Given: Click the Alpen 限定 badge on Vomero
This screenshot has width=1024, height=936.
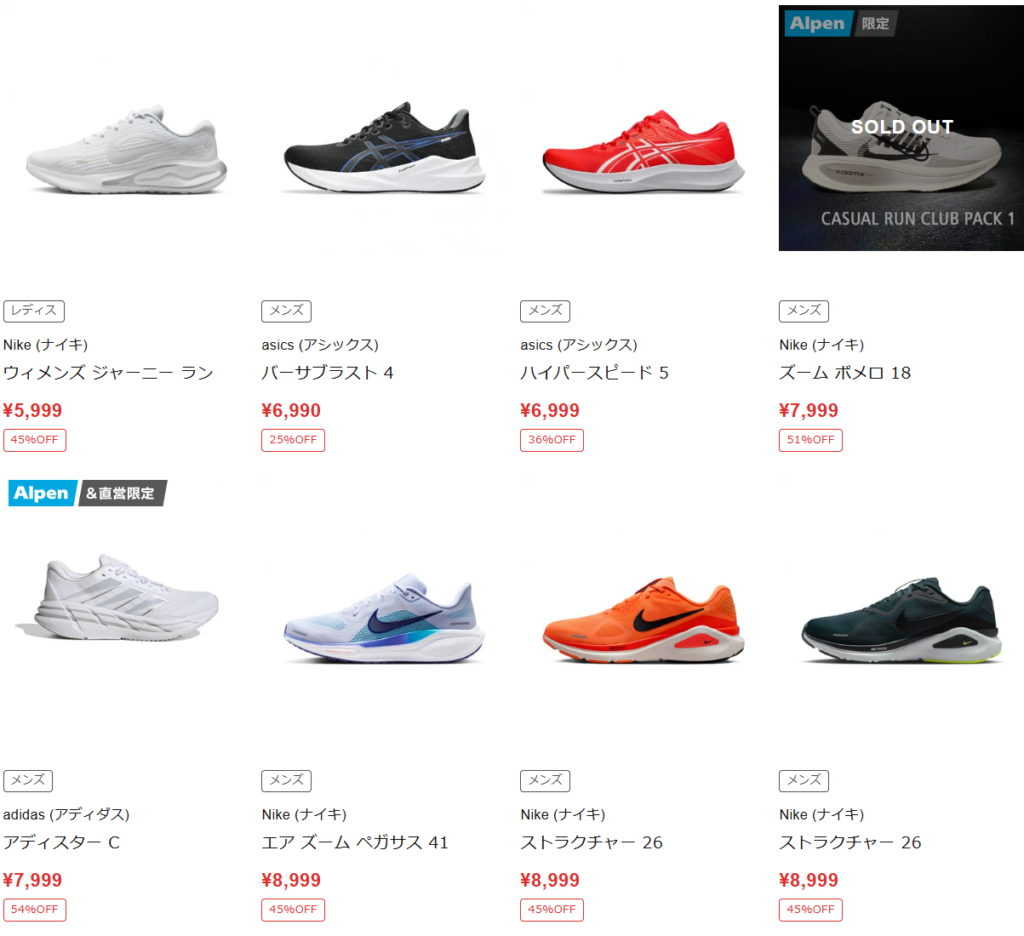Looking at the screenshot, I should click(x=840, y=24).
